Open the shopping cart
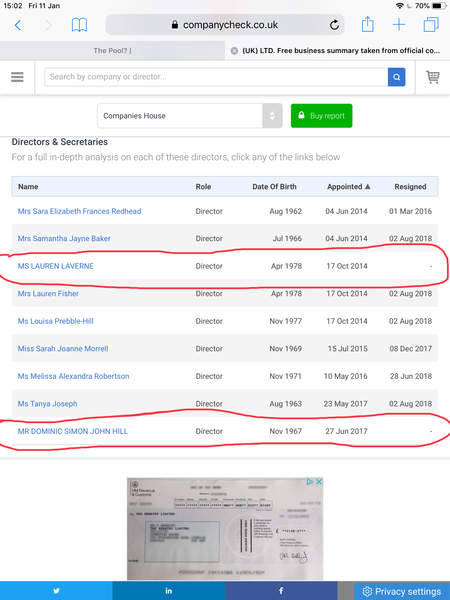 pos(433,77)
